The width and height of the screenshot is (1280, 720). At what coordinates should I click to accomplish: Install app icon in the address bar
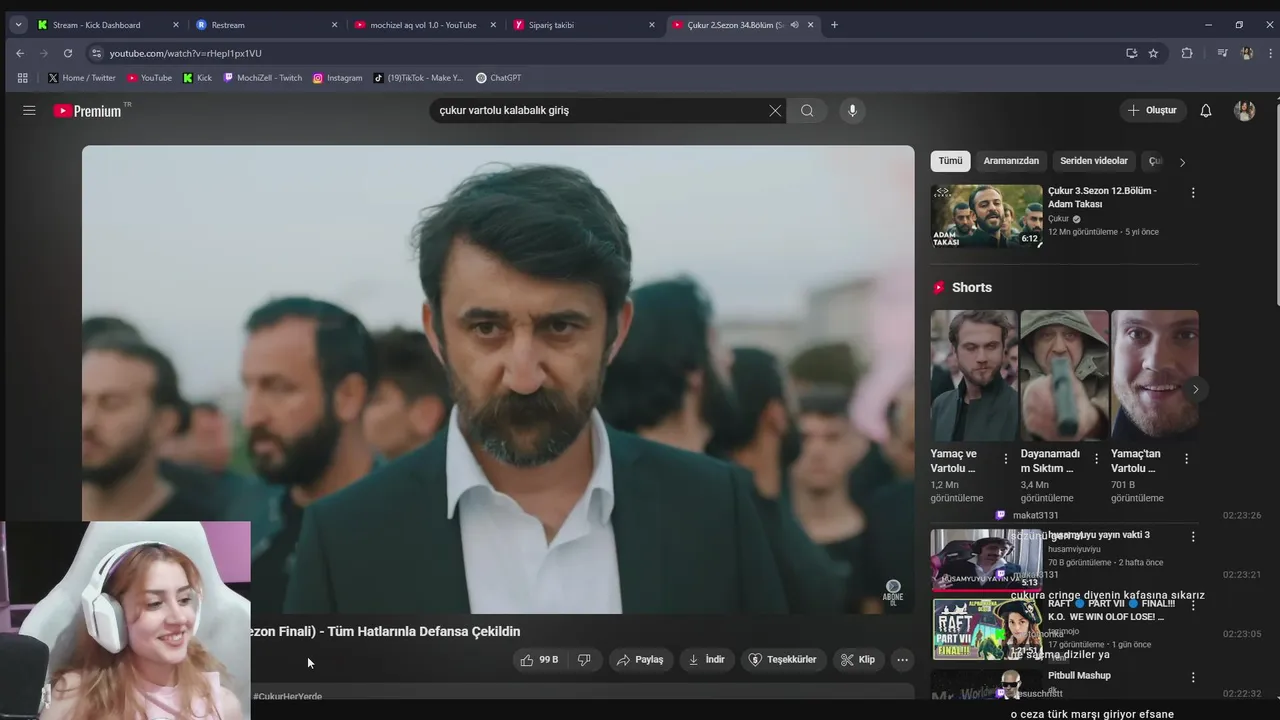pos(1132,53)
